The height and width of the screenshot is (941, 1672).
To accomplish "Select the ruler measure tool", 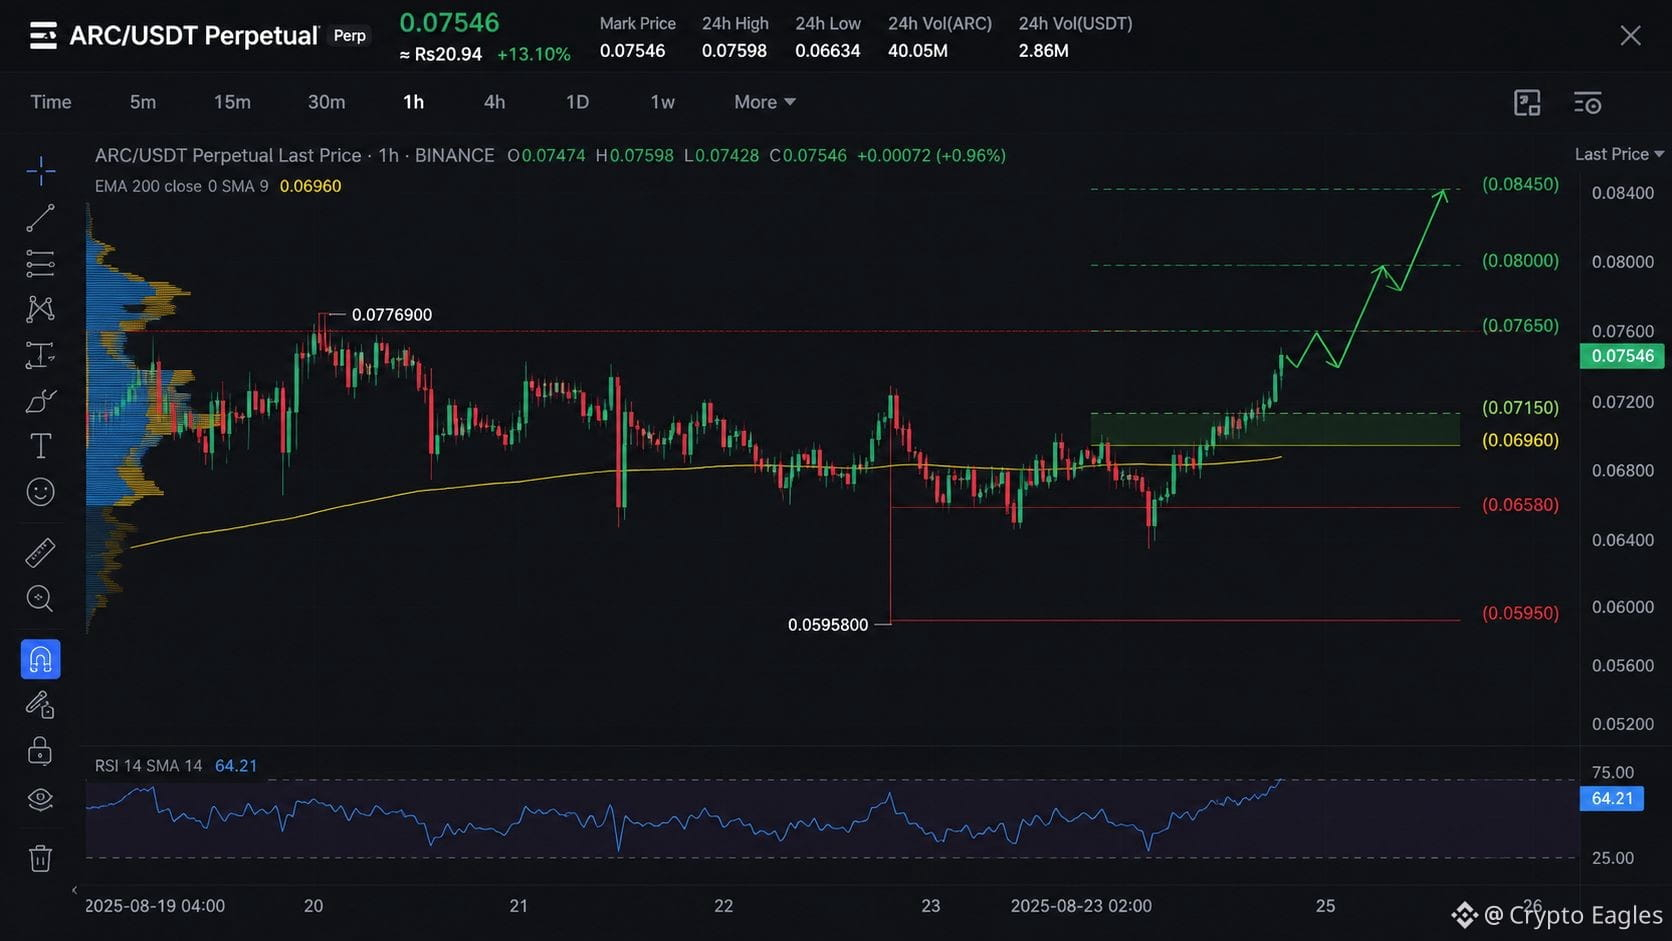I will click(x=40, y=552).
